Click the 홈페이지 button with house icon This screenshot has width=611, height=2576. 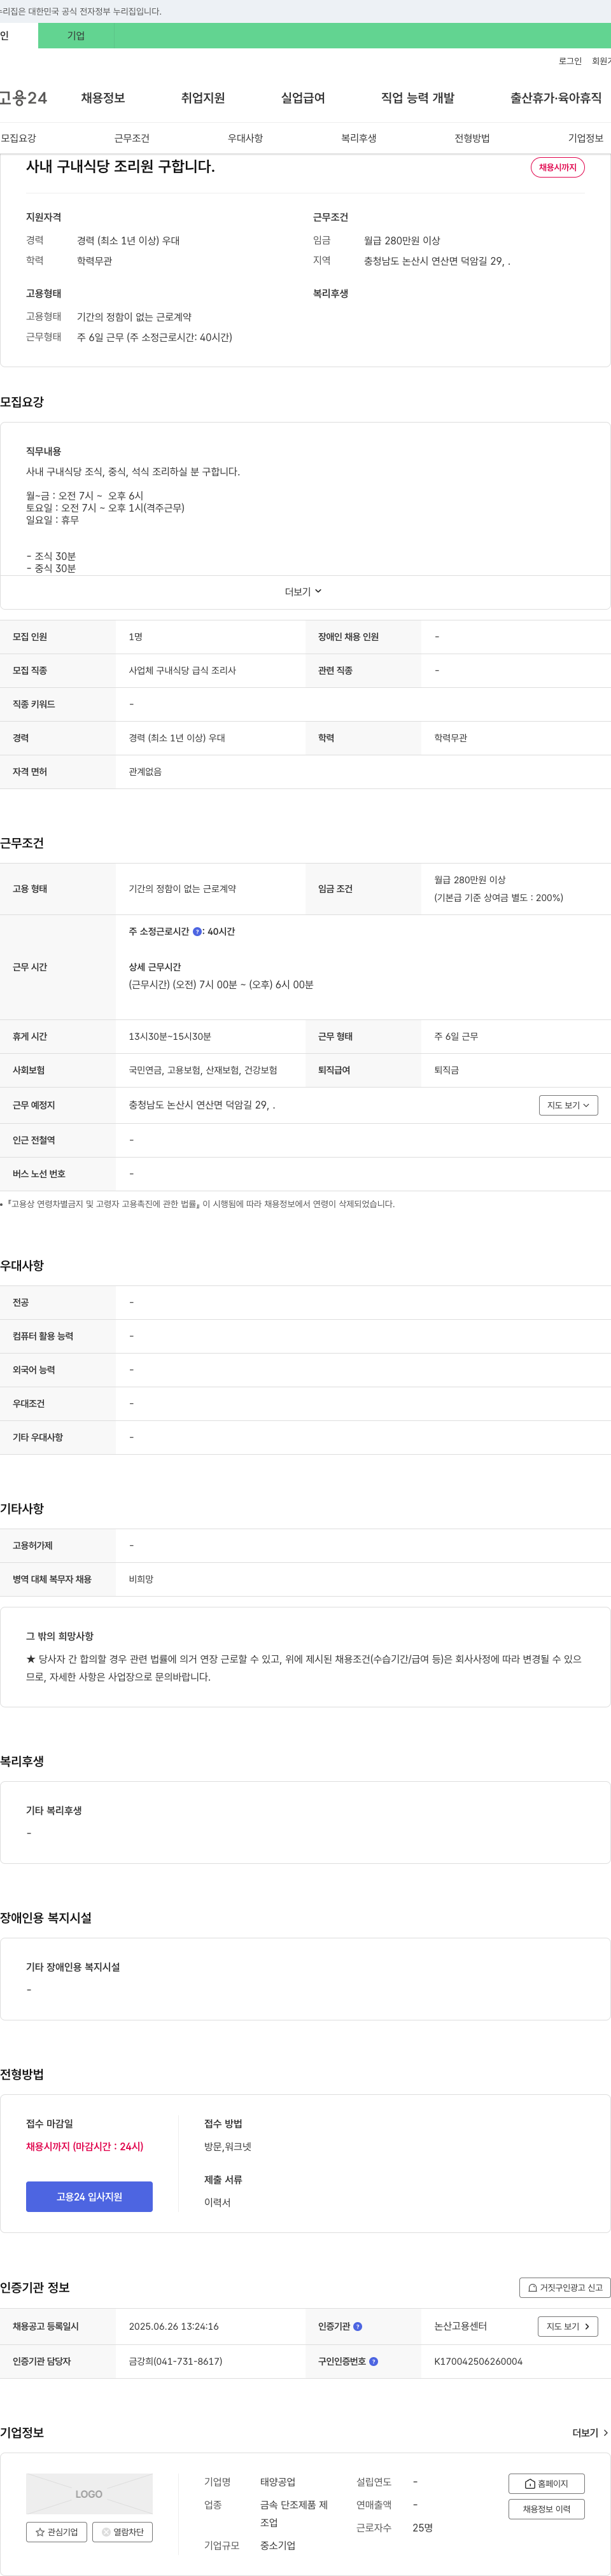click(x=546, y=2483)
